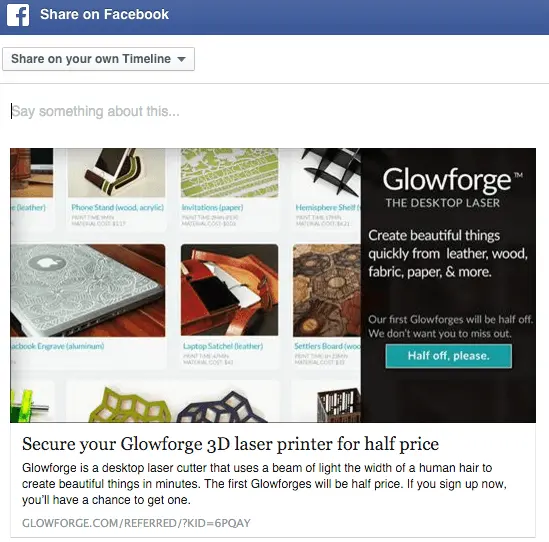Click the dropdown arrow beside Timeline

[x=181, y=59]
